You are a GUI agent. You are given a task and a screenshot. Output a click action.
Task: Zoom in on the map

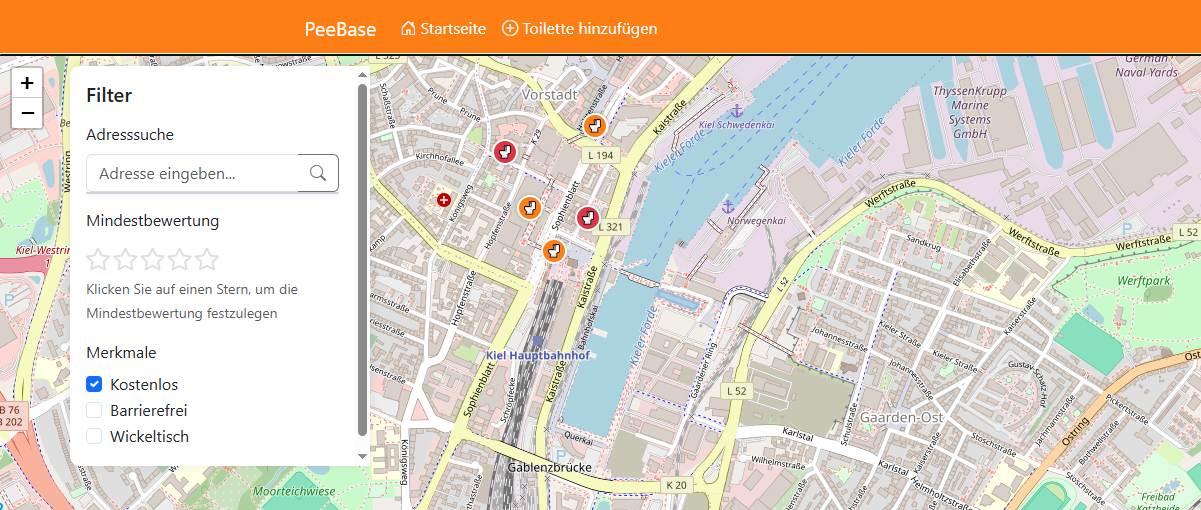(x=27, y=83)
